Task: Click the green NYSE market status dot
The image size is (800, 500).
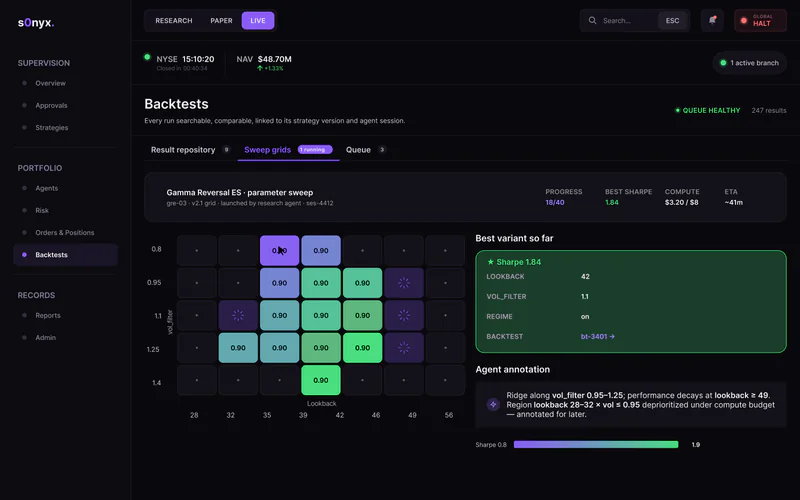Action: pos(147,57)
